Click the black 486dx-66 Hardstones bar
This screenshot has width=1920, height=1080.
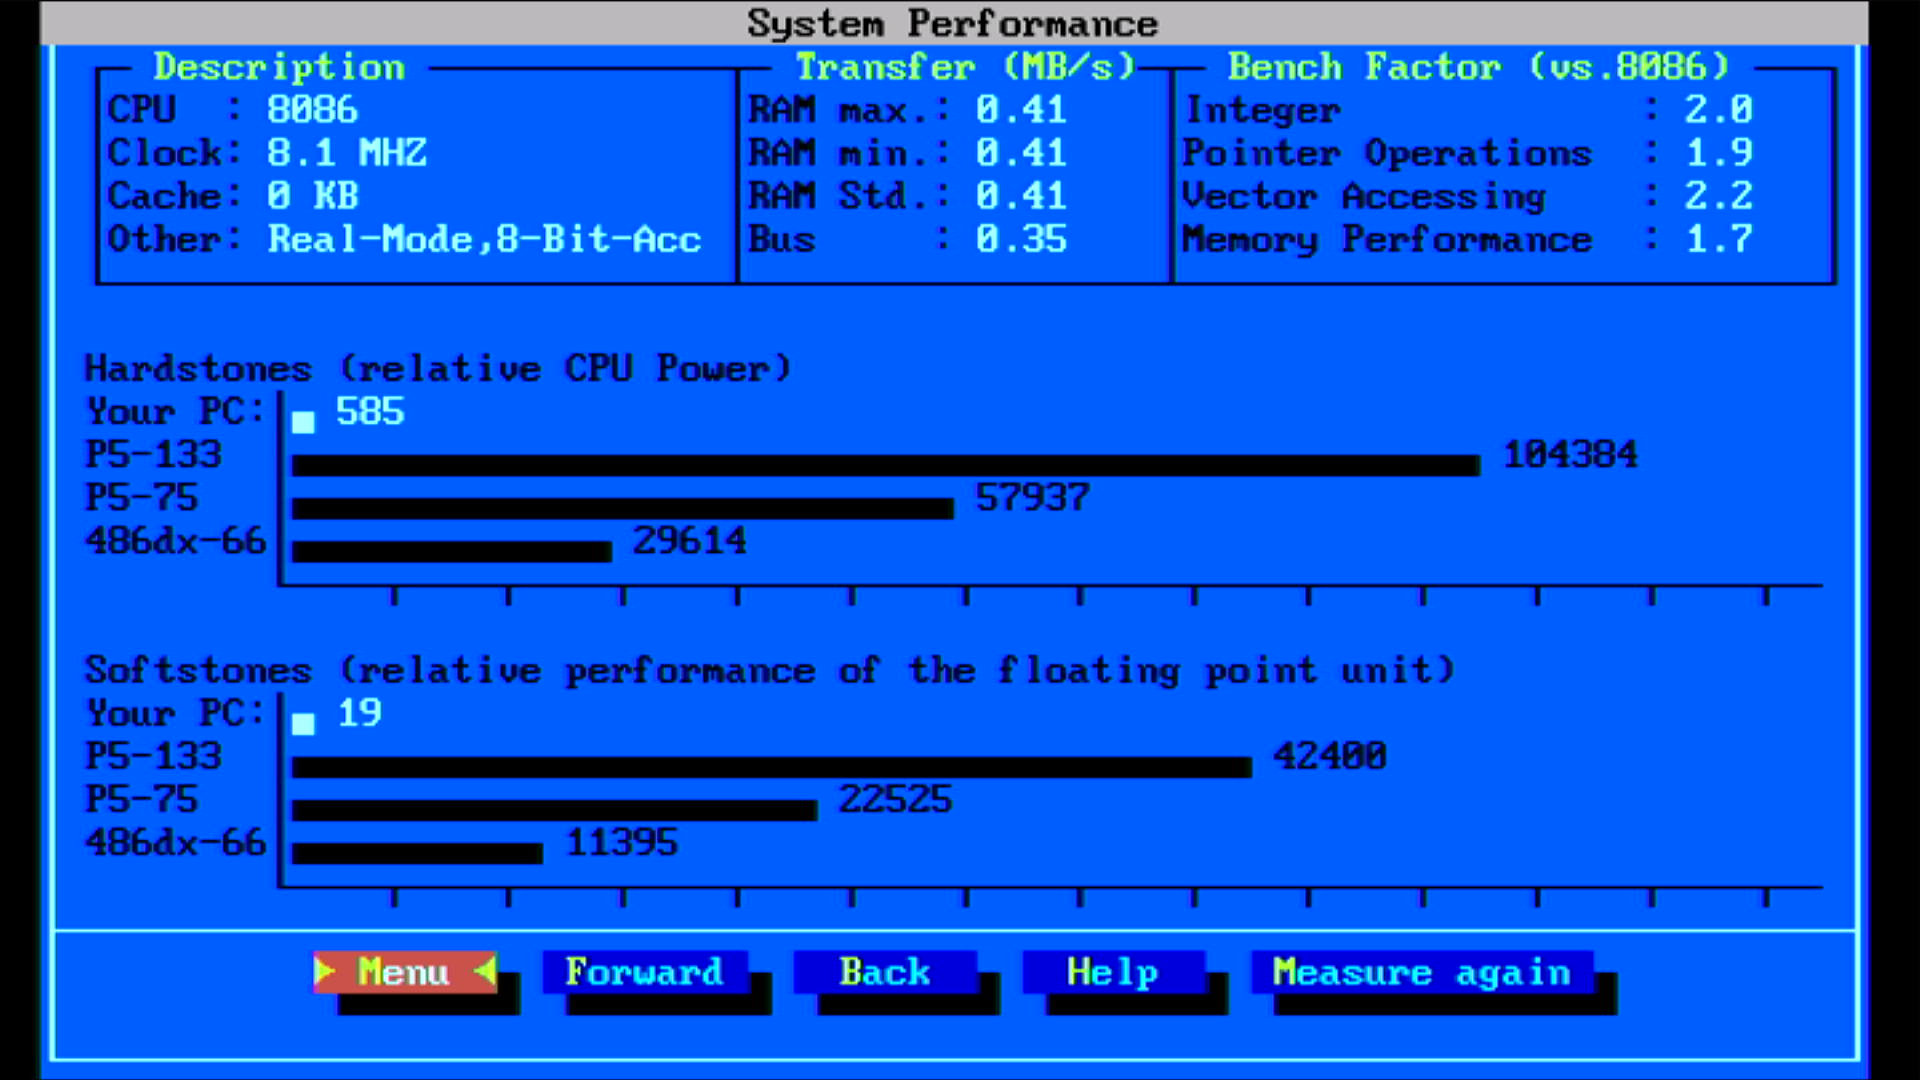pyautogui.click(x=452, y=551)
